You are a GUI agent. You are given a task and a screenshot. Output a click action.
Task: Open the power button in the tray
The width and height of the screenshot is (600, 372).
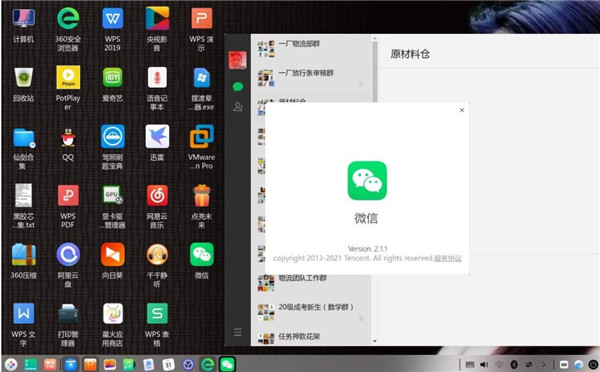point(593,365)
